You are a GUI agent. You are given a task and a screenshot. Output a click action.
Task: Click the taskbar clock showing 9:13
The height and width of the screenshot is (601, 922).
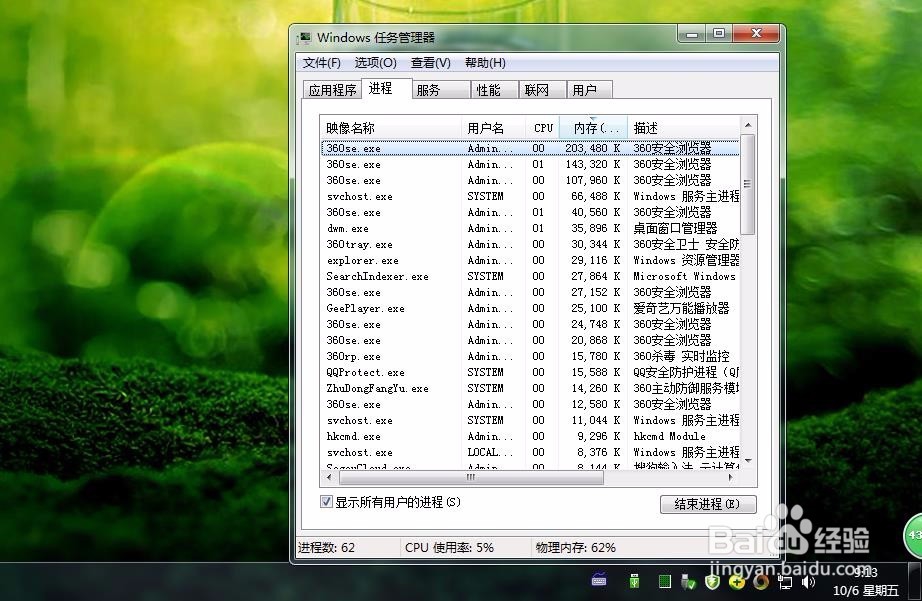[x=865, y=573]
